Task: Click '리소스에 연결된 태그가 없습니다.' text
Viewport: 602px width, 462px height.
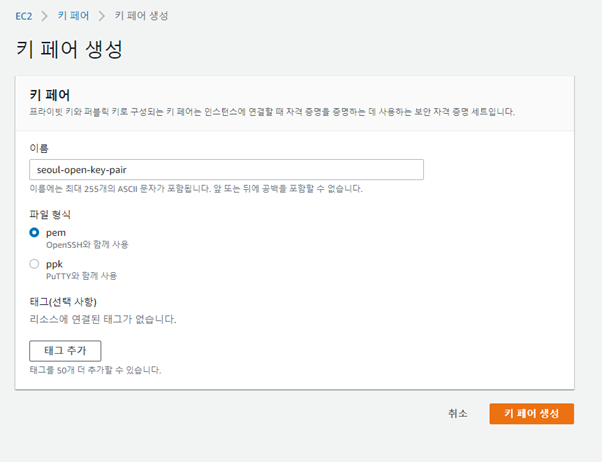Action: (103, 319)
